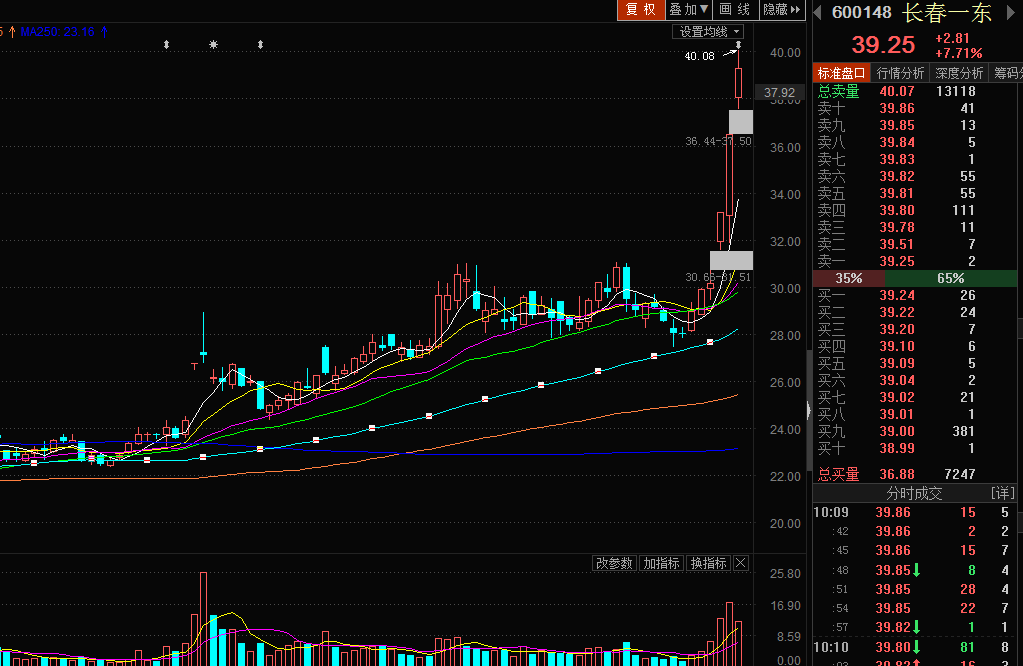Image resolution: width=1023 pixels, height=666 pixels.
Task: Switch to the 行情分析 tab
Action: pyautogui.click(x=900, y=73)
